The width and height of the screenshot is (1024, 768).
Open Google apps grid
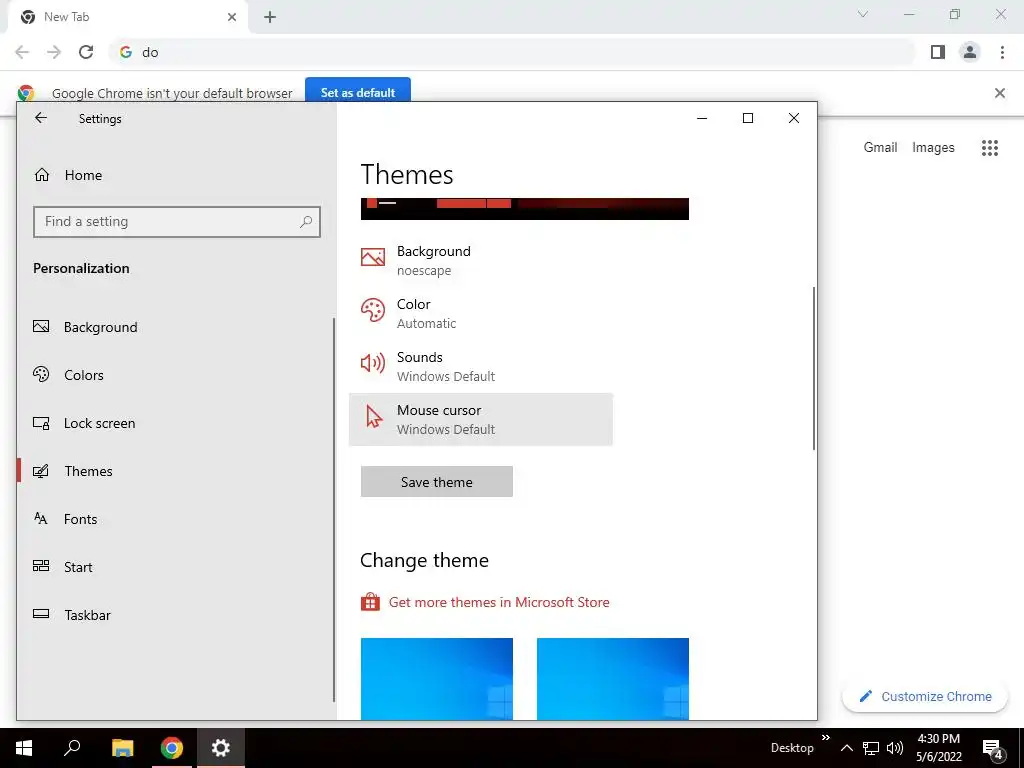(990, 148)
